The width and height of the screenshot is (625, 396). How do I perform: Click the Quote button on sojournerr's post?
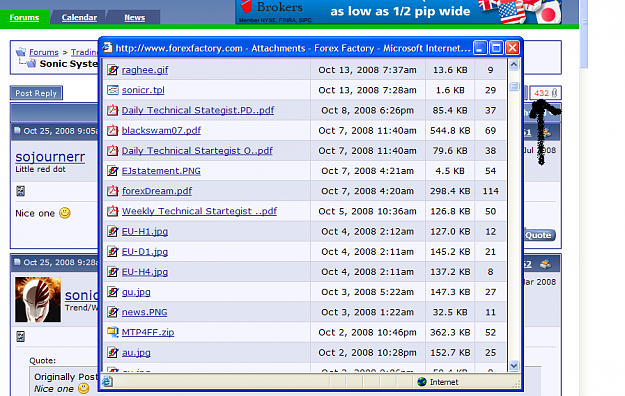coord(538,235)
